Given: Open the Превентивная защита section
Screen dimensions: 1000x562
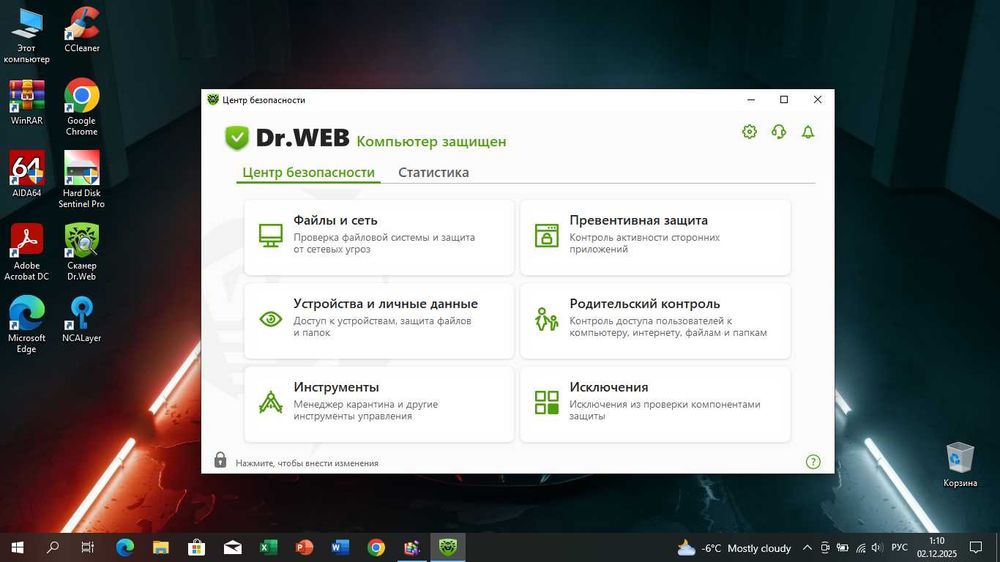Looking at the screenshot, I should click(655, 237).
